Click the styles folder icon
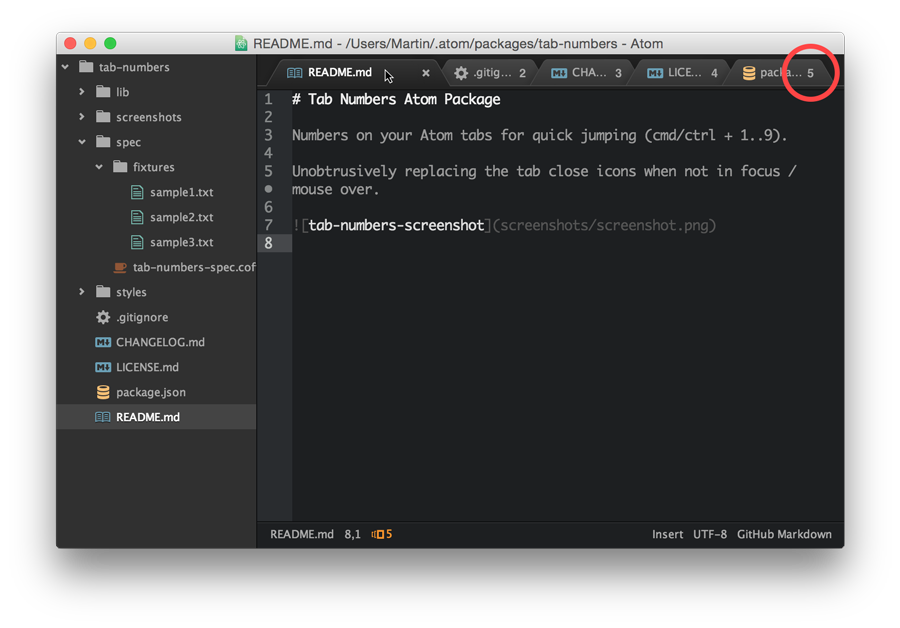This screenshot has height=628, width=900. point(103,292)
